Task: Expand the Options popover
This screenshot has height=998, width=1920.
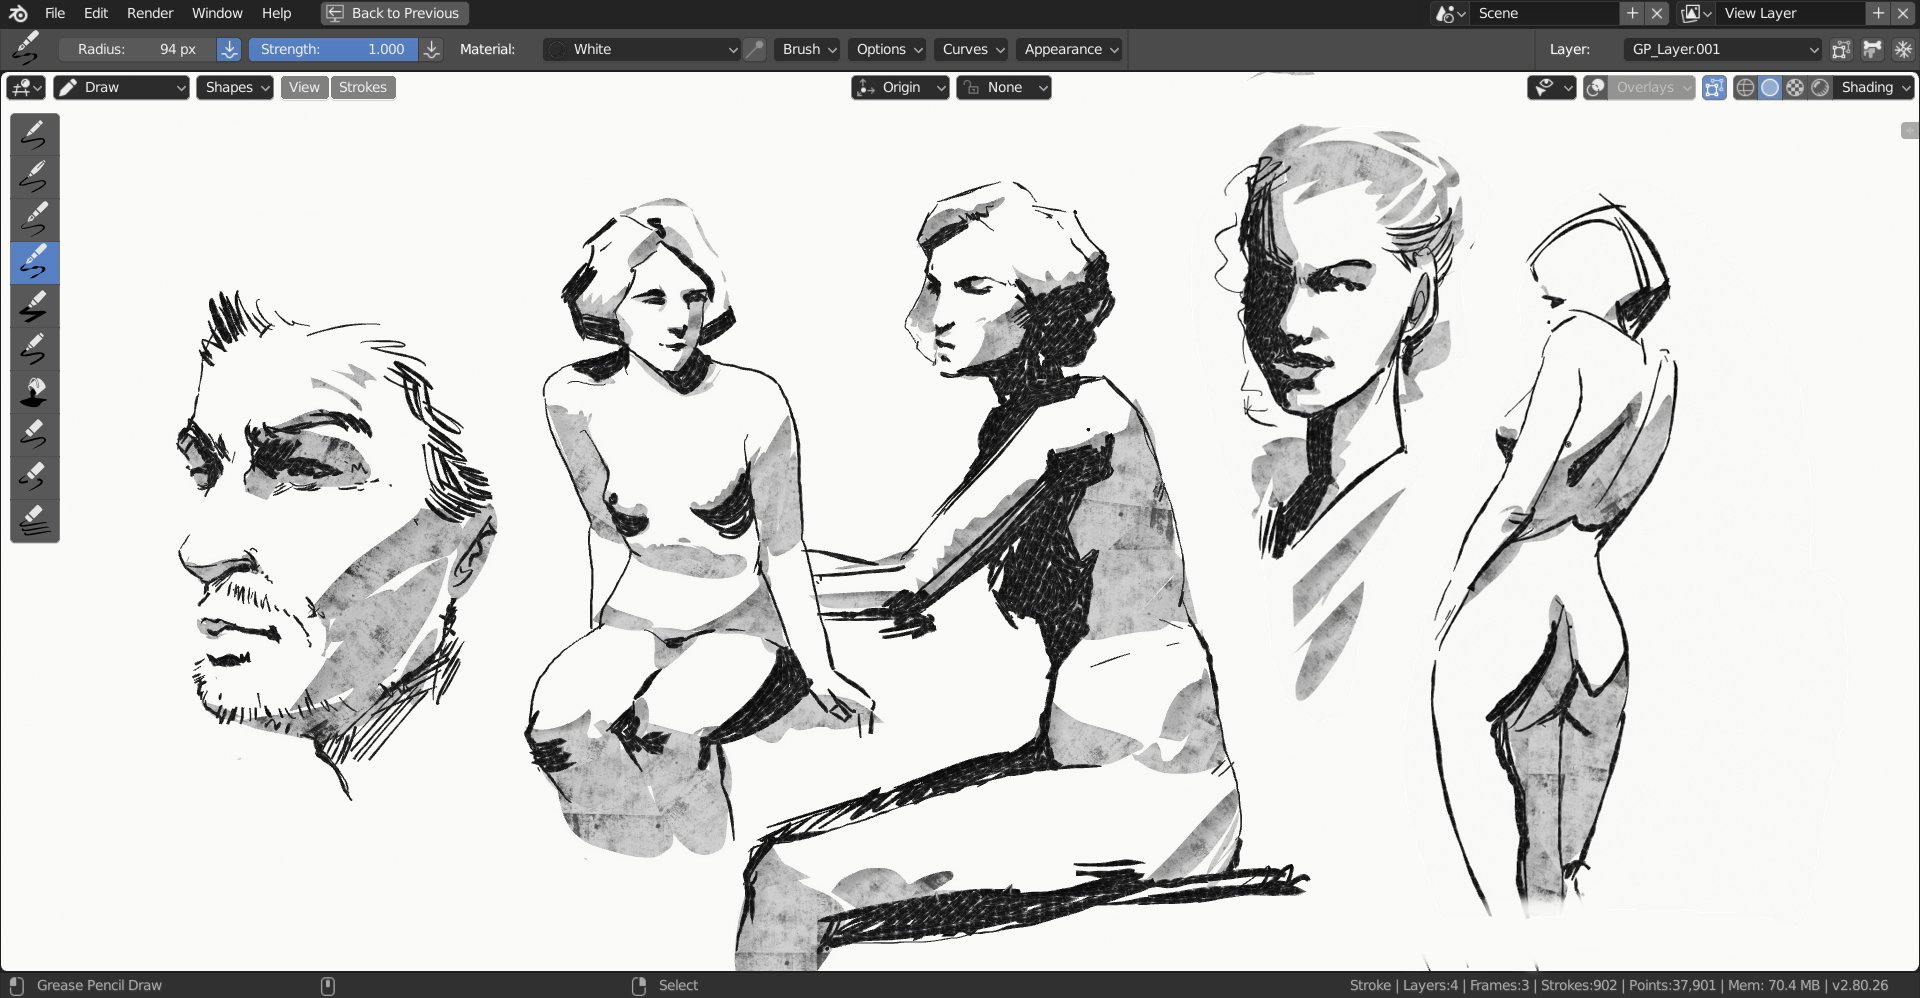Action: pos(887,49)
